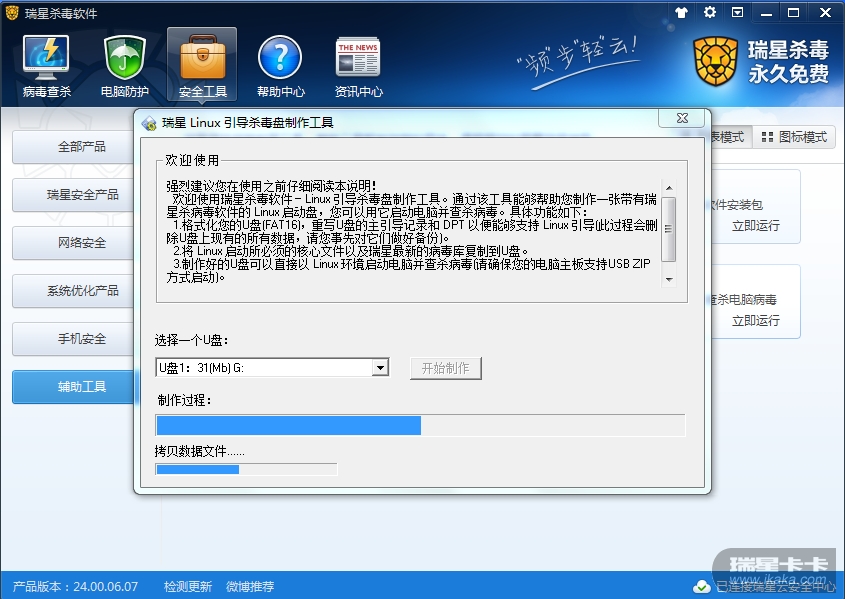The width and height of the screenshot is (845, 599).
Task: Select the 全部产品 category
Action: pyautogui.click(x=73, y=147)
